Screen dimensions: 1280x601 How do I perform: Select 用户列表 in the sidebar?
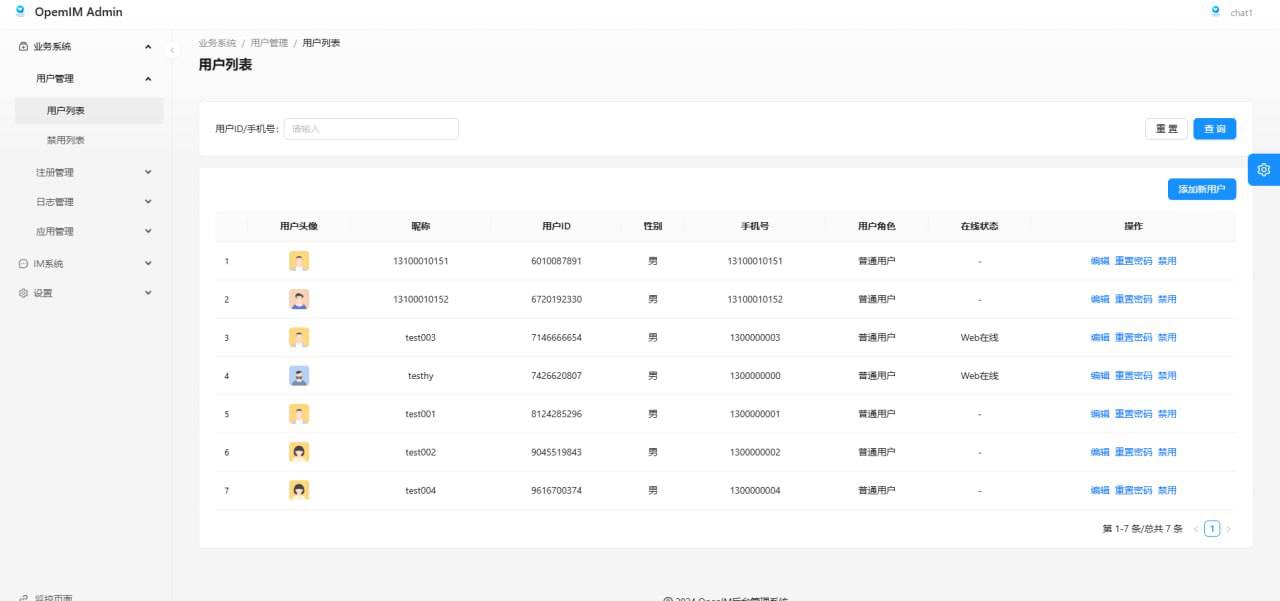click(x=66, y=111)
